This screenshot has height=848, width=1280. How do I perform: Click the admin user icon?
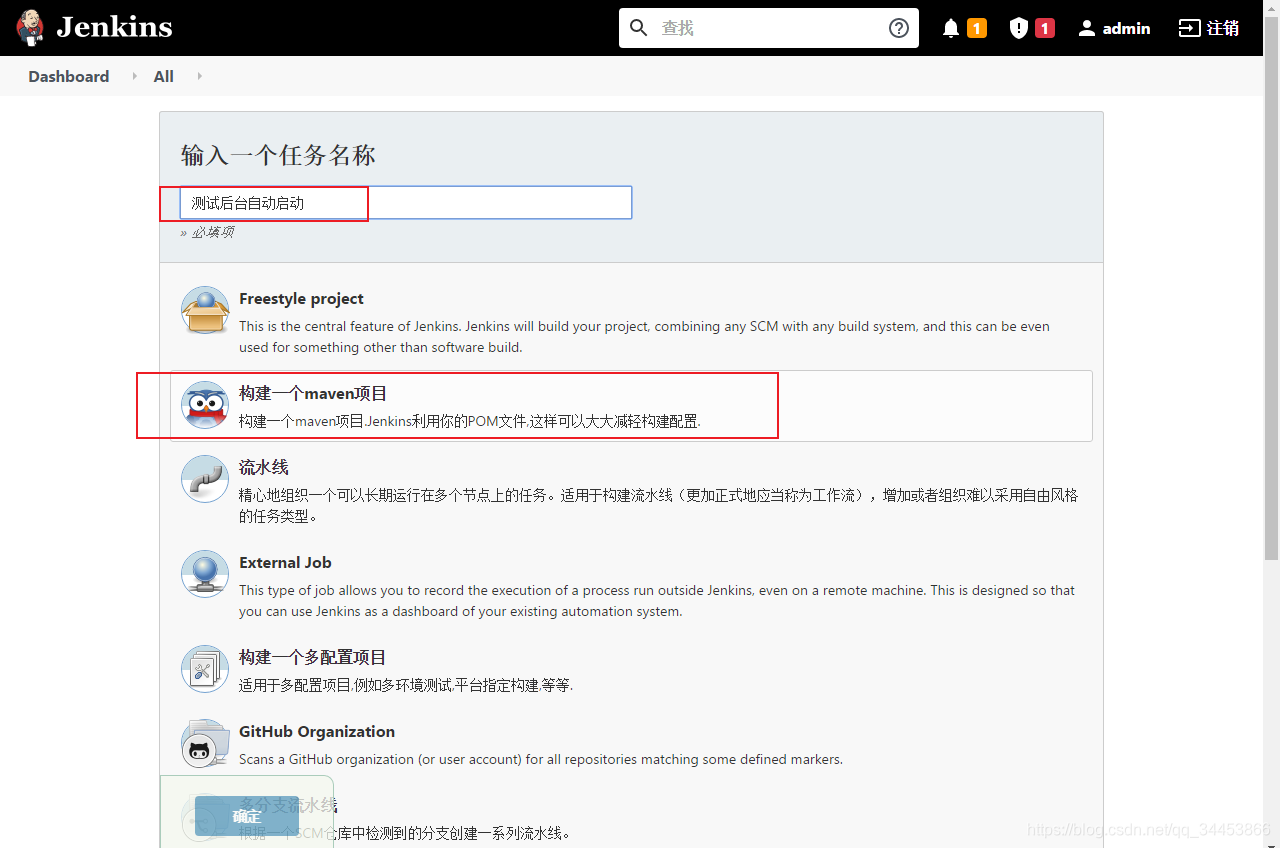coord(1087,28)
